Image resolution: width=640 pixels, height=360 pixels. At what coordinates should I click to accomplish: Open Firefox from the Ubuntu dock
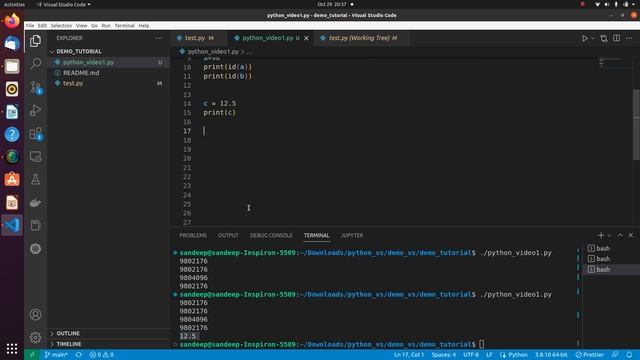tap(12, 20)
